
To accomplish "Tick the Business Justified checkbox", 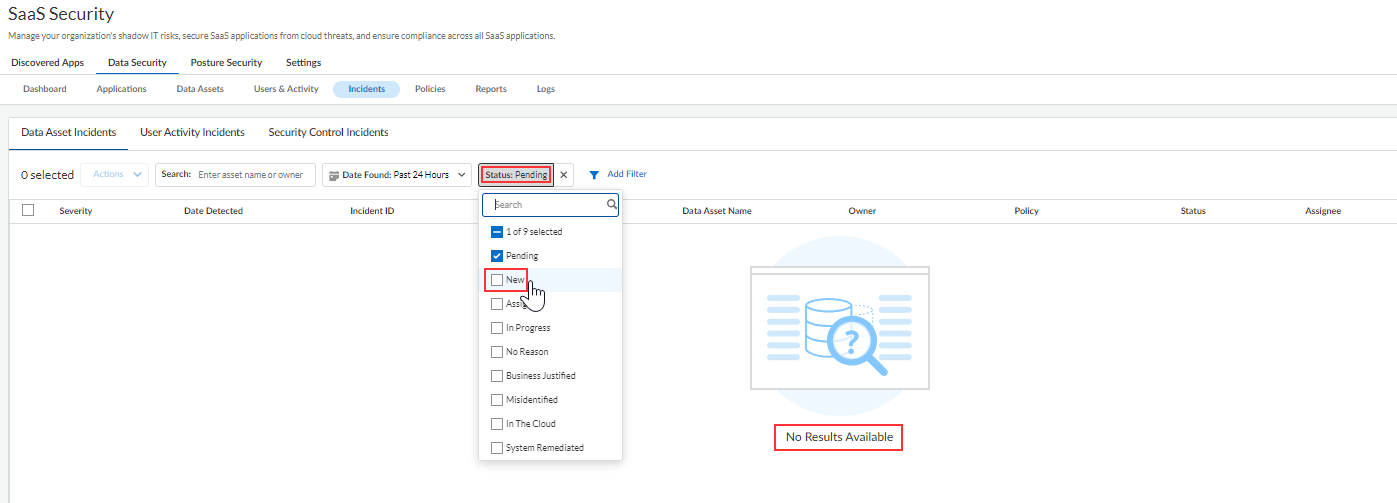I will click(x=497, y=376).
